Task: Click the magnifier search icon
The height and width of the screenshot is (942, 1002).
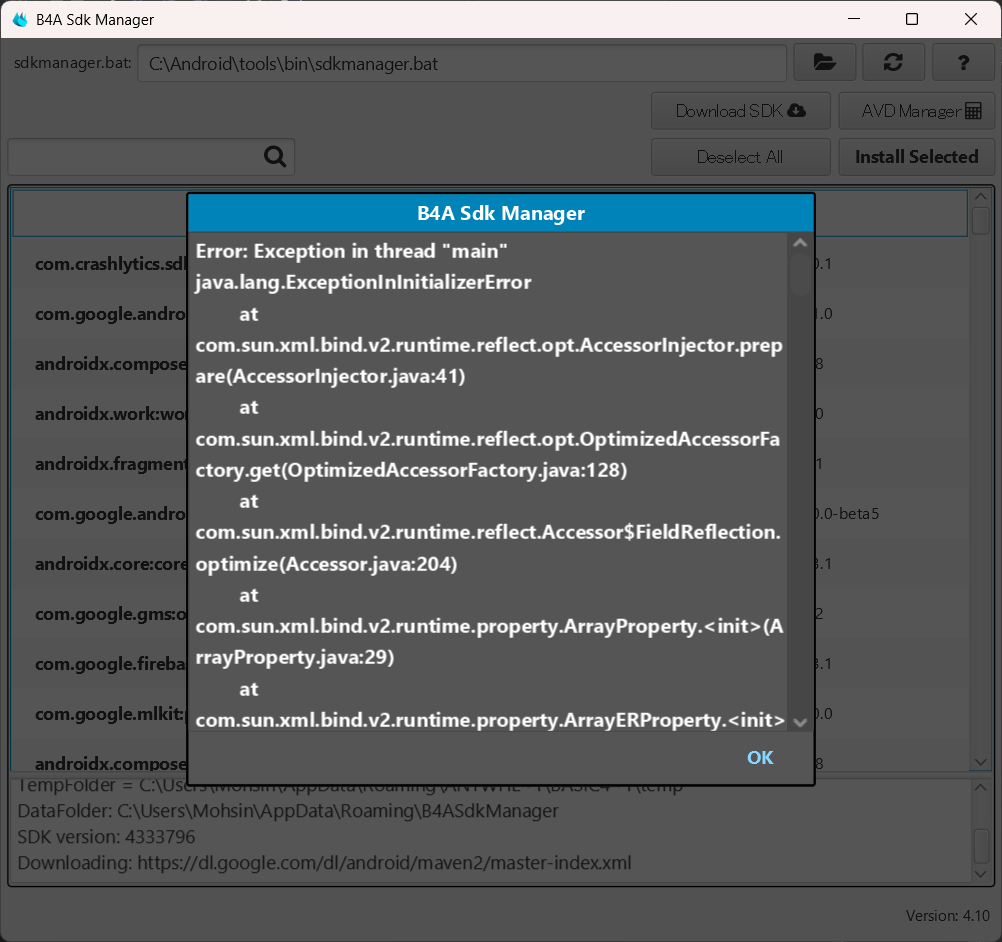Action: (275, 157)
